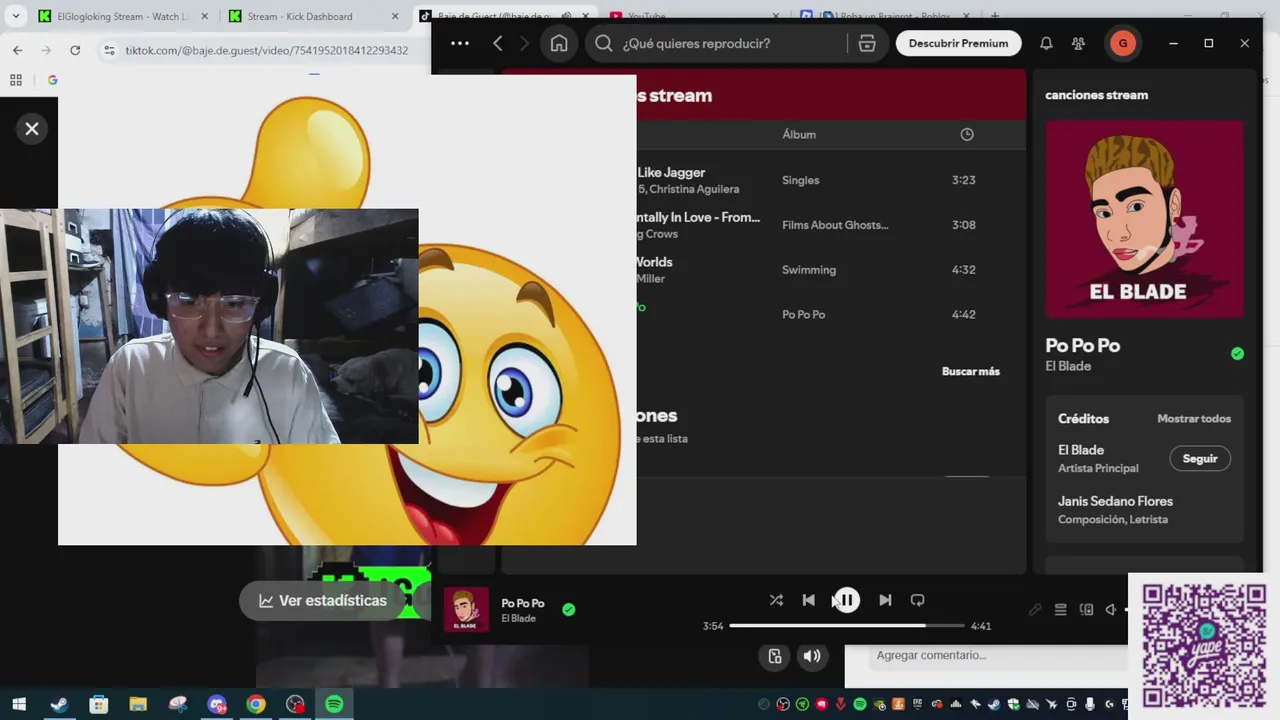Go back in Chrome browser
Screen dimensions: 1280x720
click(18, 50)
